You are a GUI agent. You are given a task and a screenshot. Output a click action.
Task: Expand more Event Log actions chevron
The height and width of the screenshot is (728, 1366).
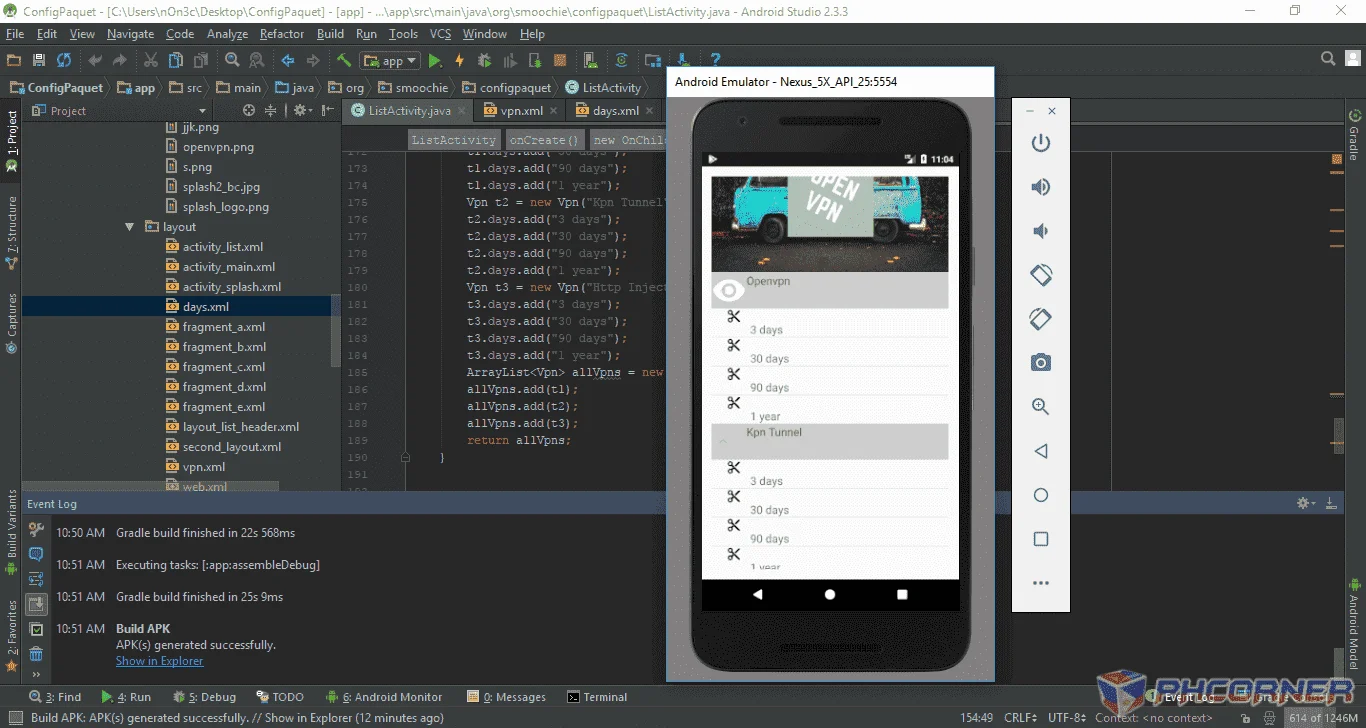click(36, 676)
